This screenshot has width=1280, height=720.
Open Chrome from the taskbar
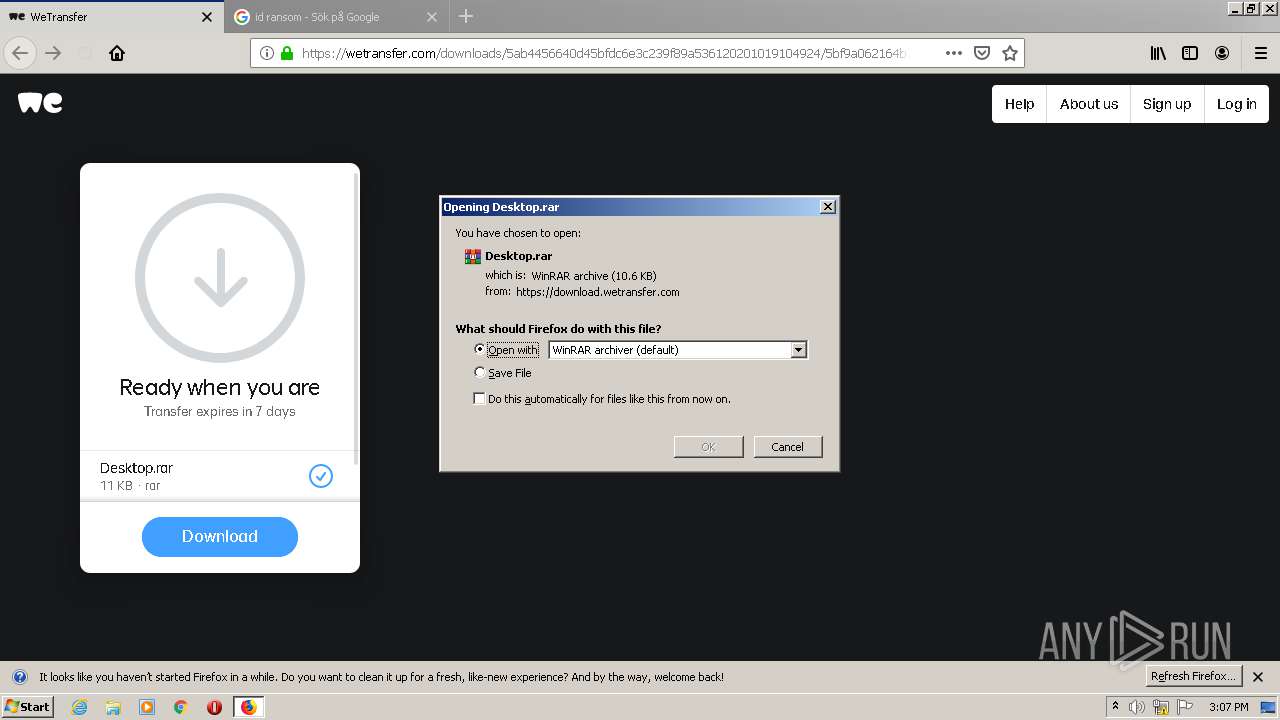click(x=181, y=707)
